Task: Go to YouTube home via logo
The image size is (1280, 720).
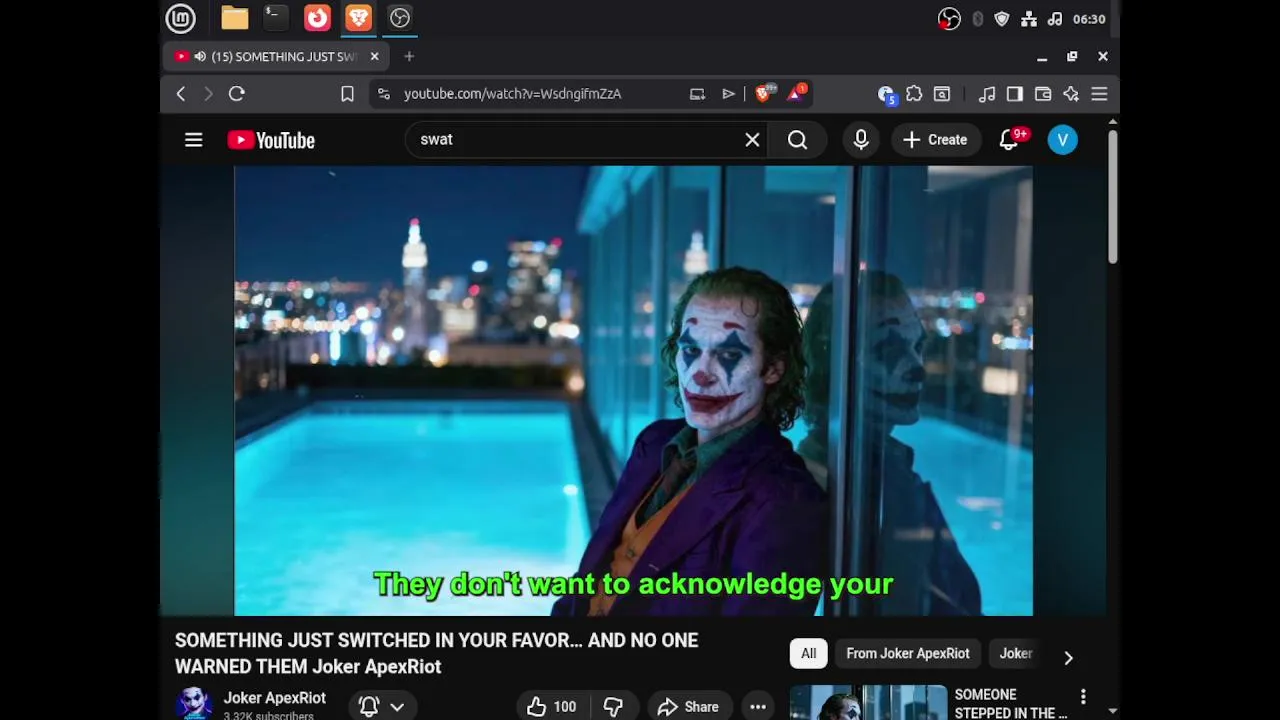Action: click(x=271, y=140)
